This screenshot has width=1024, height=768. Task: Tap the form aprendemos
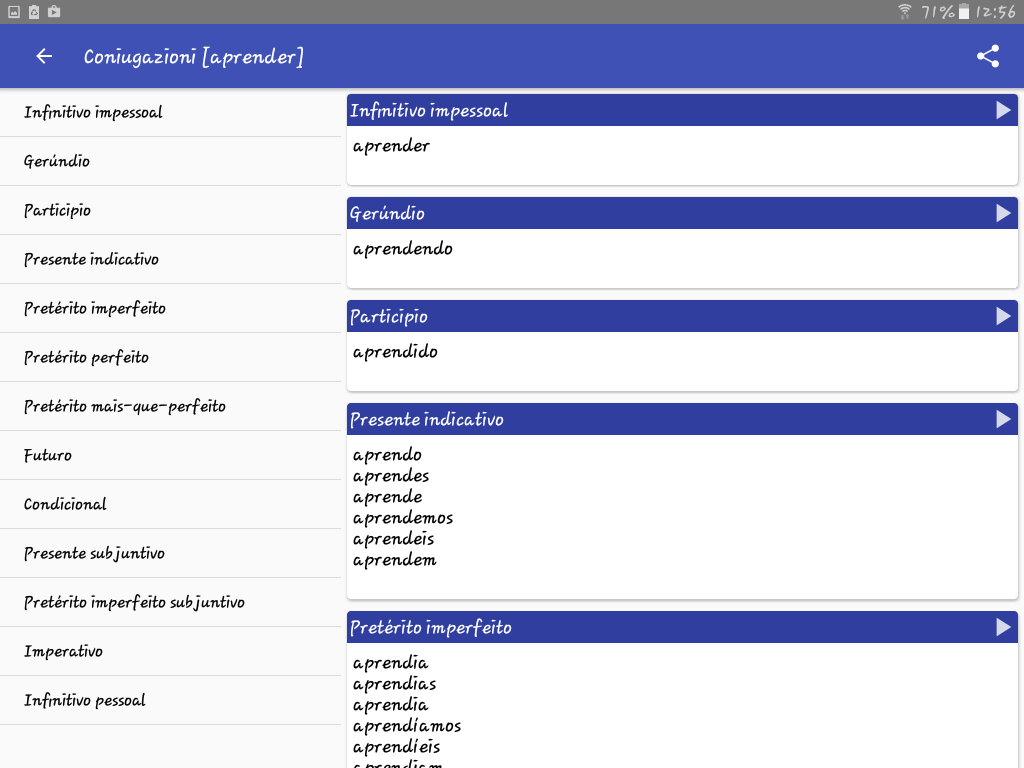click(403, 518)
